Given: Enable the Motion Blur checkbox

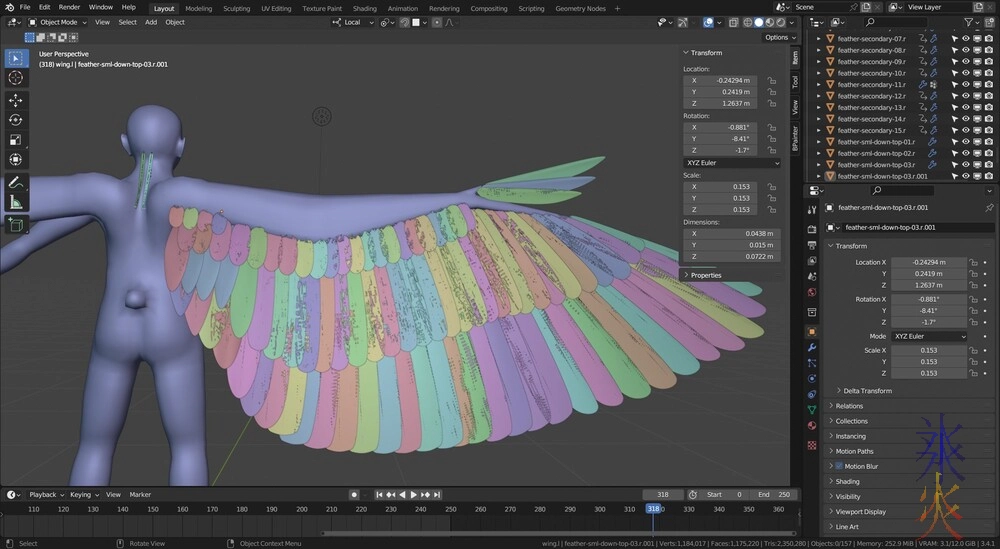Looking at the screenshot, I should pos(838,466).
